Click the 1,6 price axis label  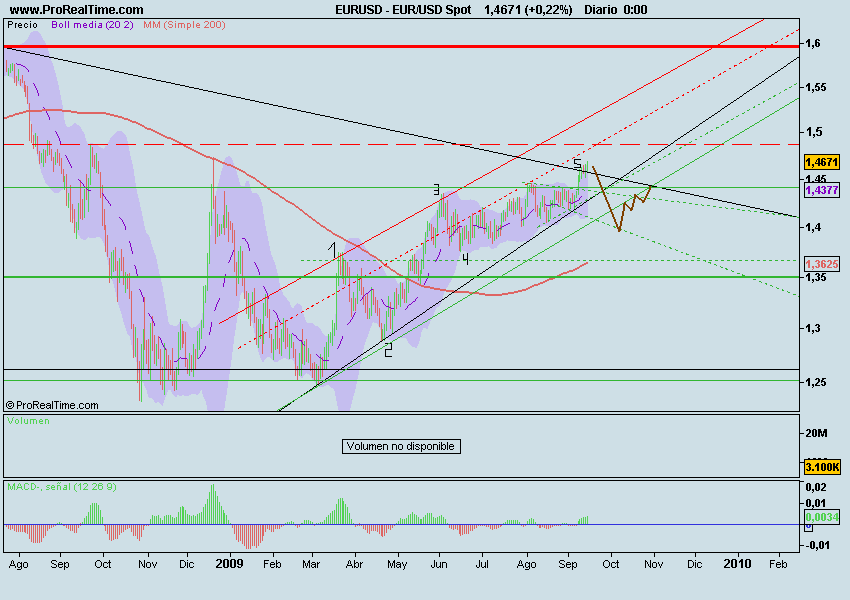(812, 43)
